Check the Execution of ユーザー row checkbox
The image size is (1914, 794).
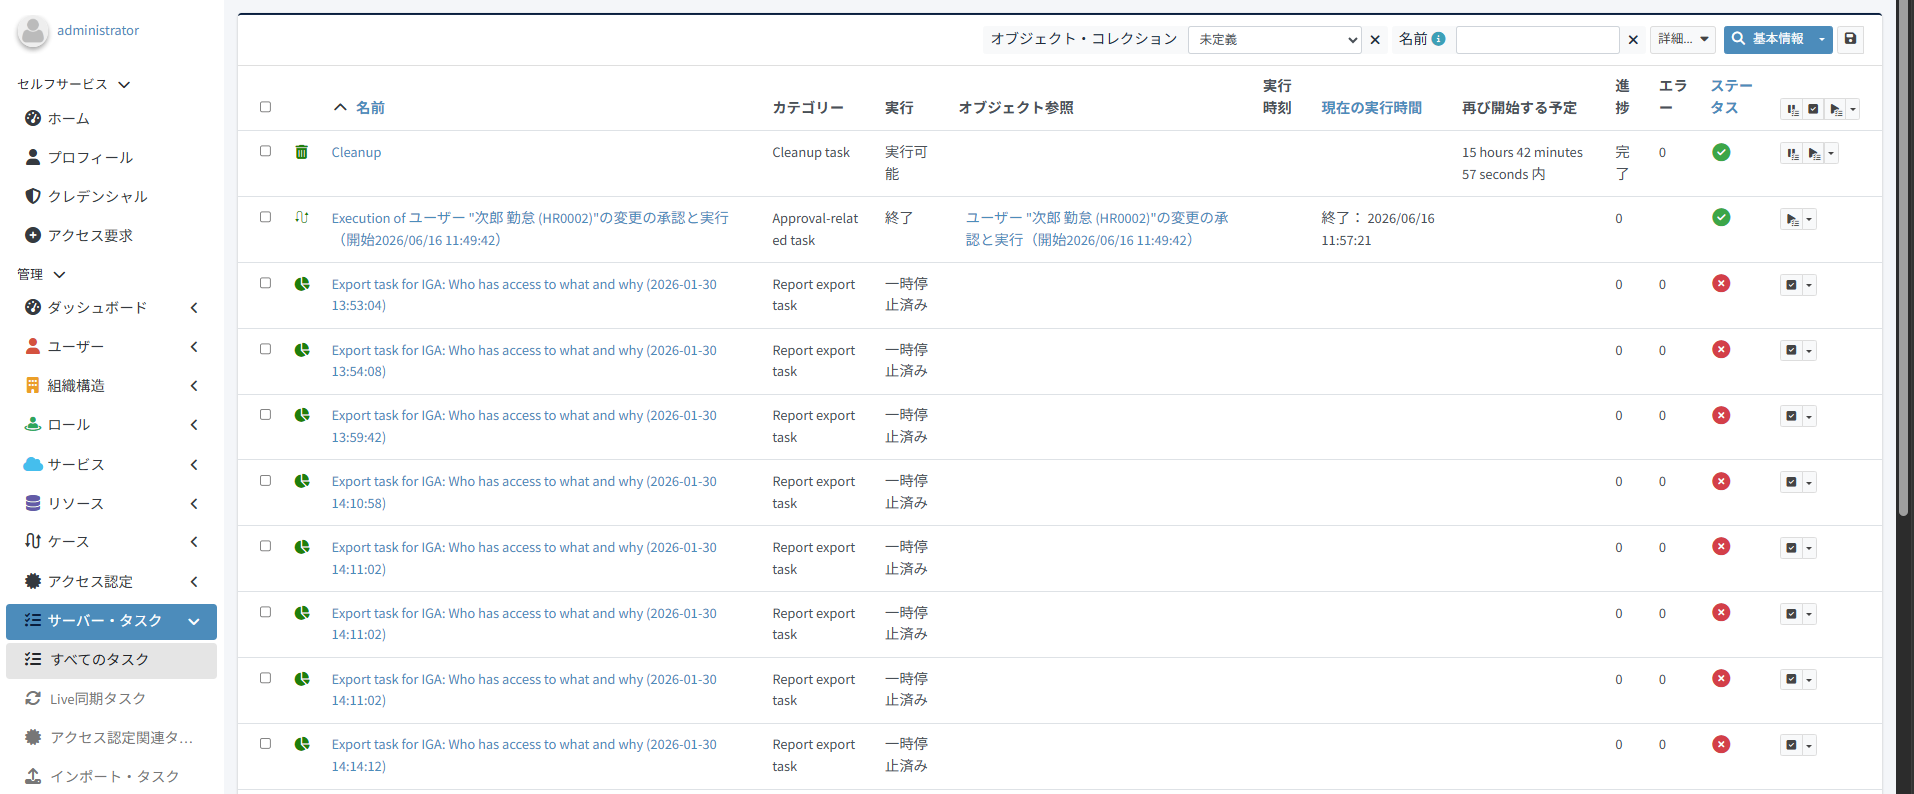(x=265, y=217)
